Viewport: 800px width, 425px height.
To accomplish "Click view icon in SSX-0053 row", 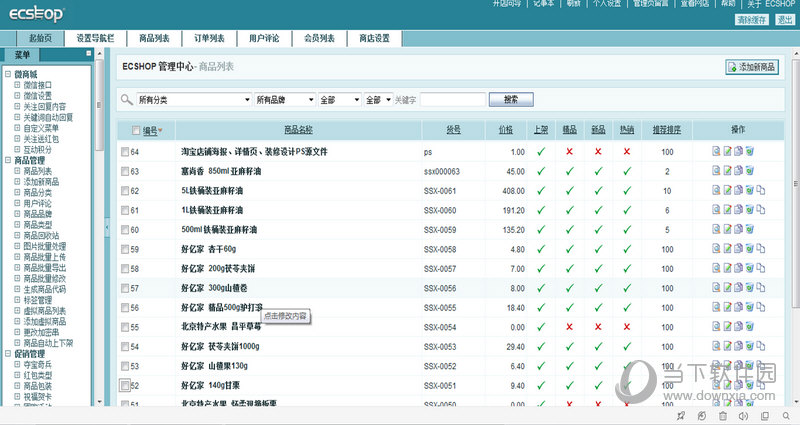I will (716, 346).
